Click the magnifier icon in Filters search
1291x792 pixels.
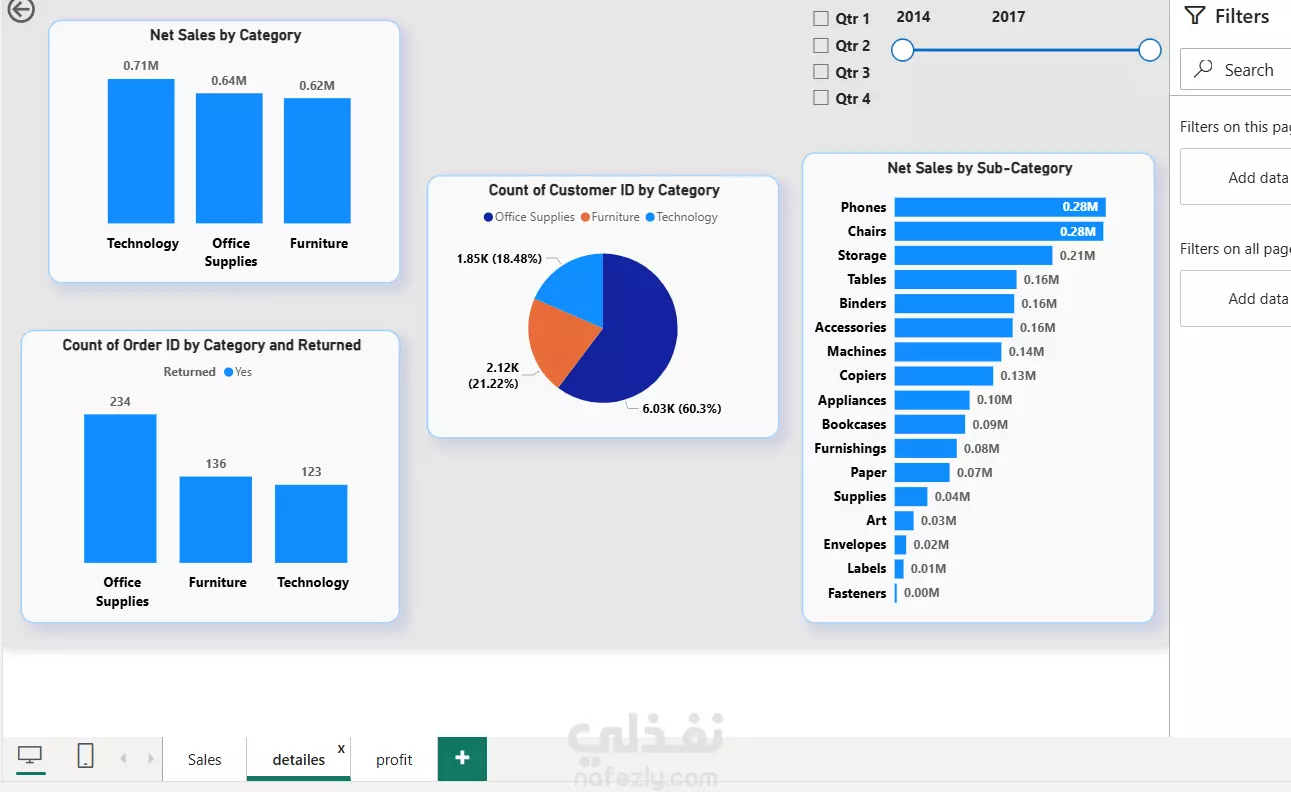1204,70
